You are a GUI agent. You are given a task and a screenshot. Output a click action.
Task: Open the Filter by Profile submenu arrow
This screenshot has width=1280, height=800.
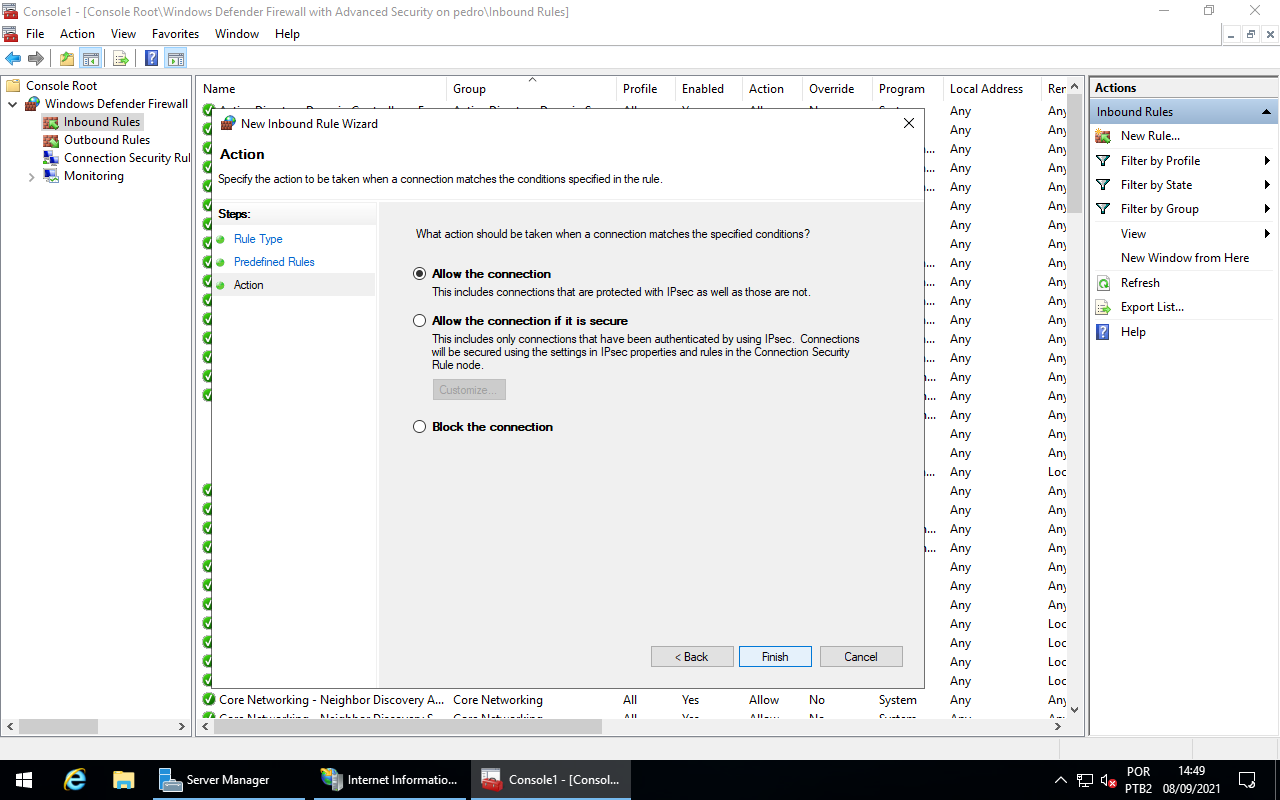pos(1267,161)
